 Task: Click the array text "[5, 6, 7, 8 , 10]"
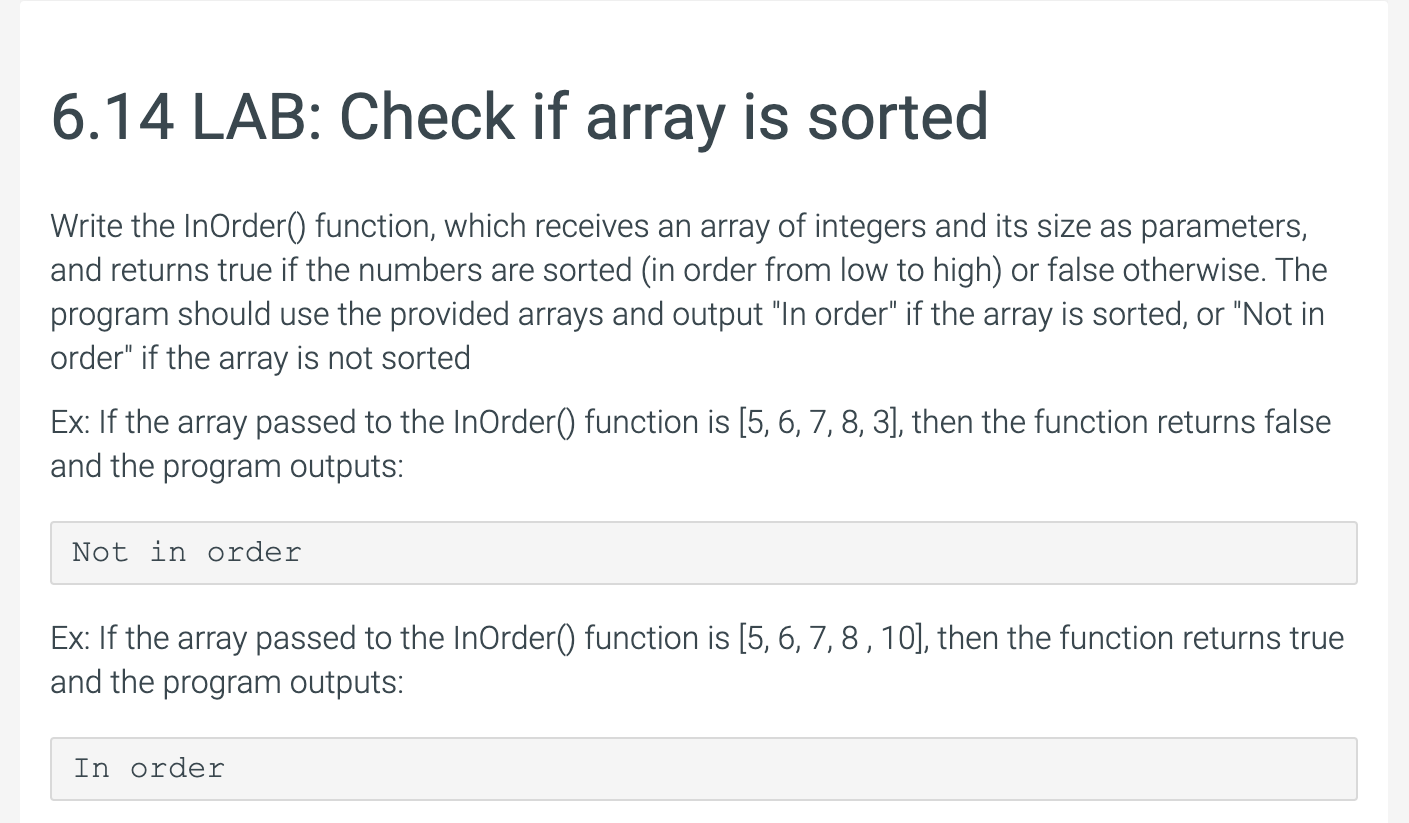pos(833,638)
